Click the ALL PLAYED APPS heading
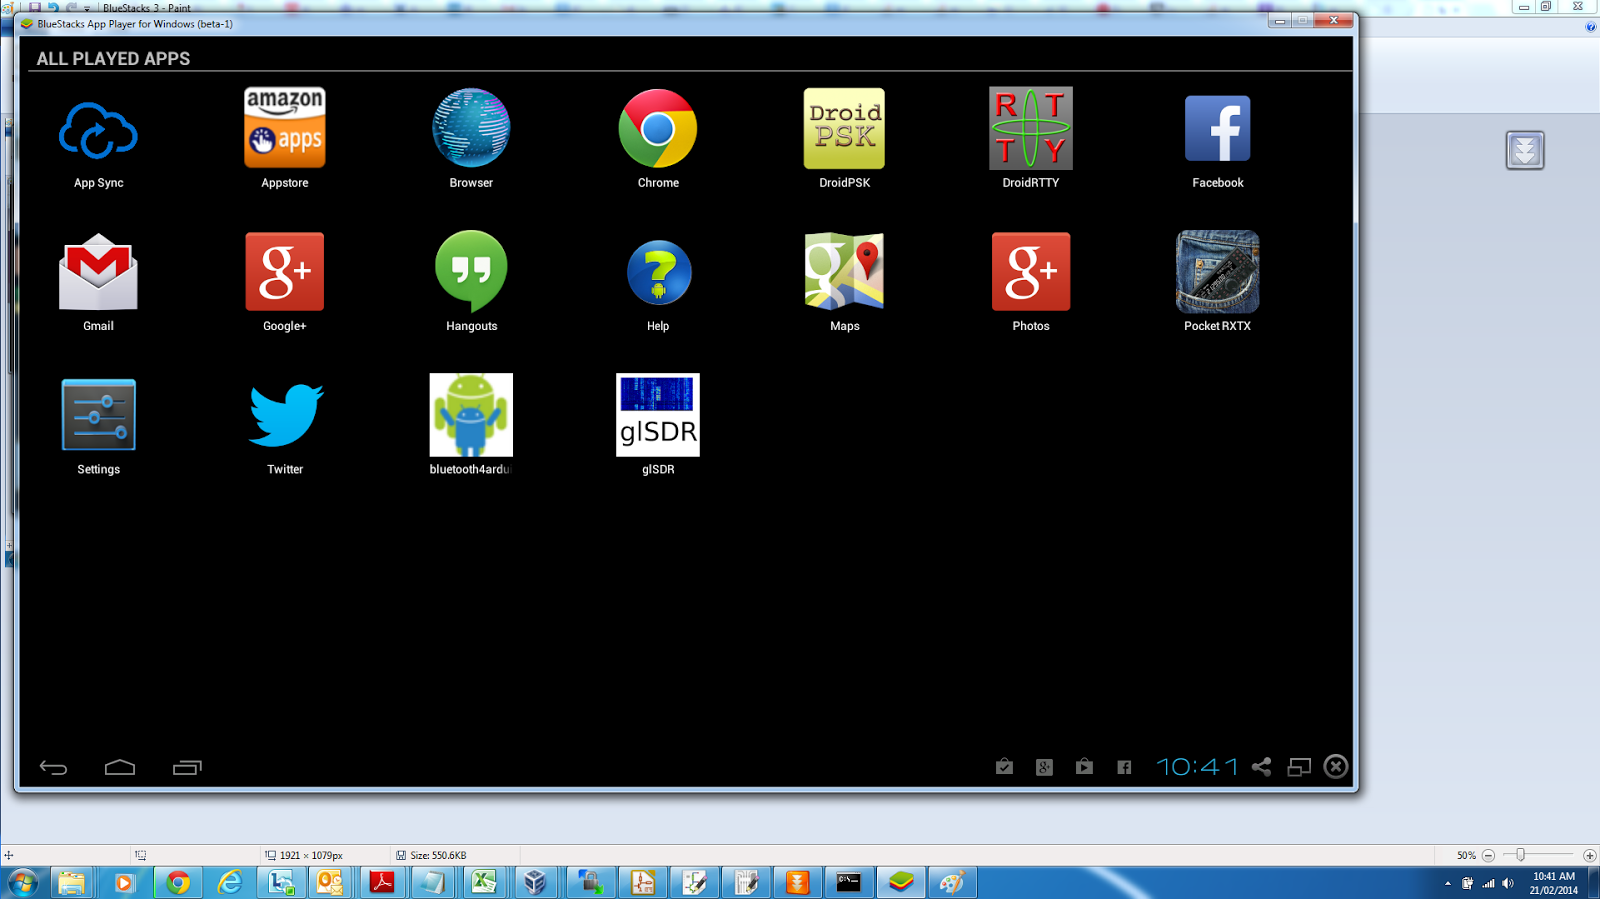This screenshot has height=899, width=1600. click(x=113, y=58)
